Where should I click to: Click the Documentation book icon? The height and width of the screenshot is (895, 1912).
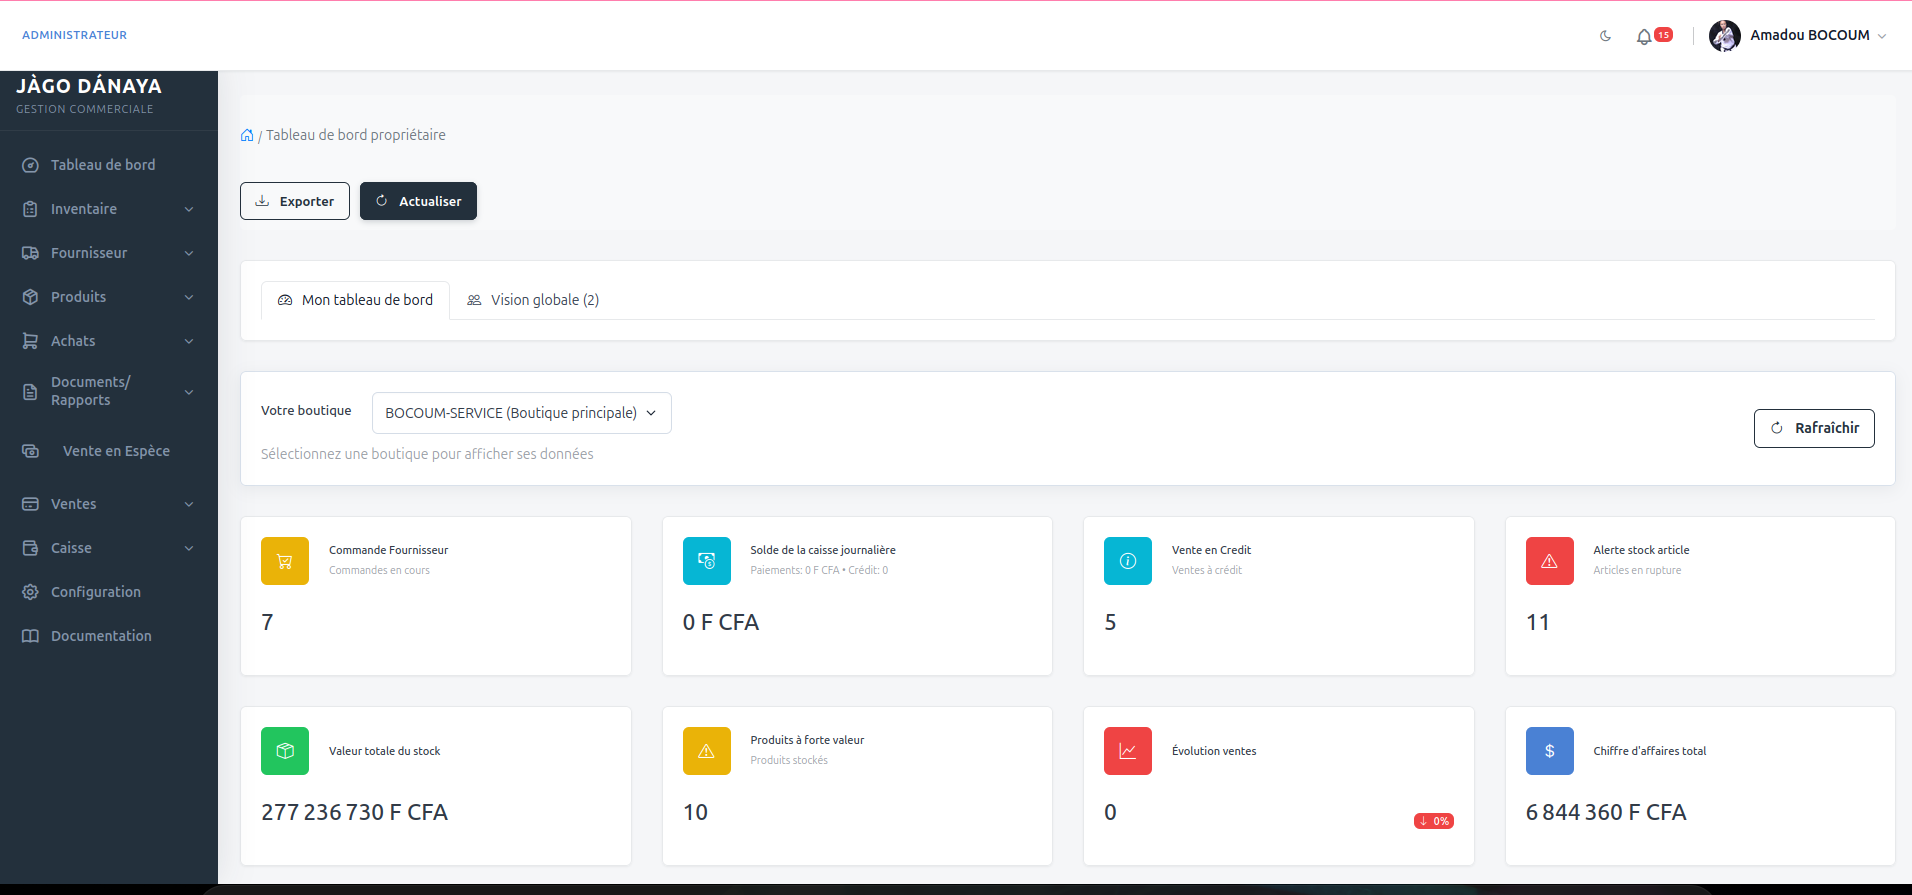[x=30, y=636]
